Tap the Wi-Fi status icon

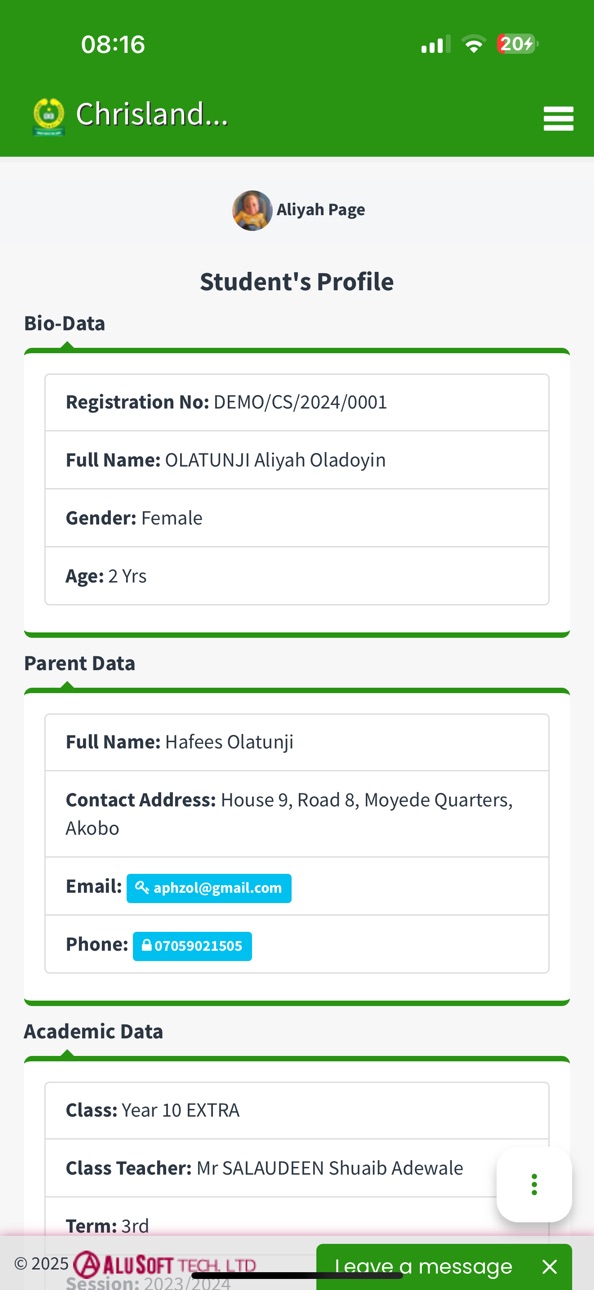point(474,44)
